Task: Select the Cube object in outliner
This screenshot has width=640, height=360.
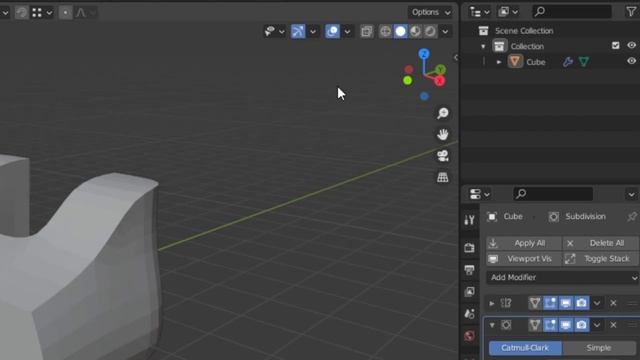Action: tap(536, 62)
